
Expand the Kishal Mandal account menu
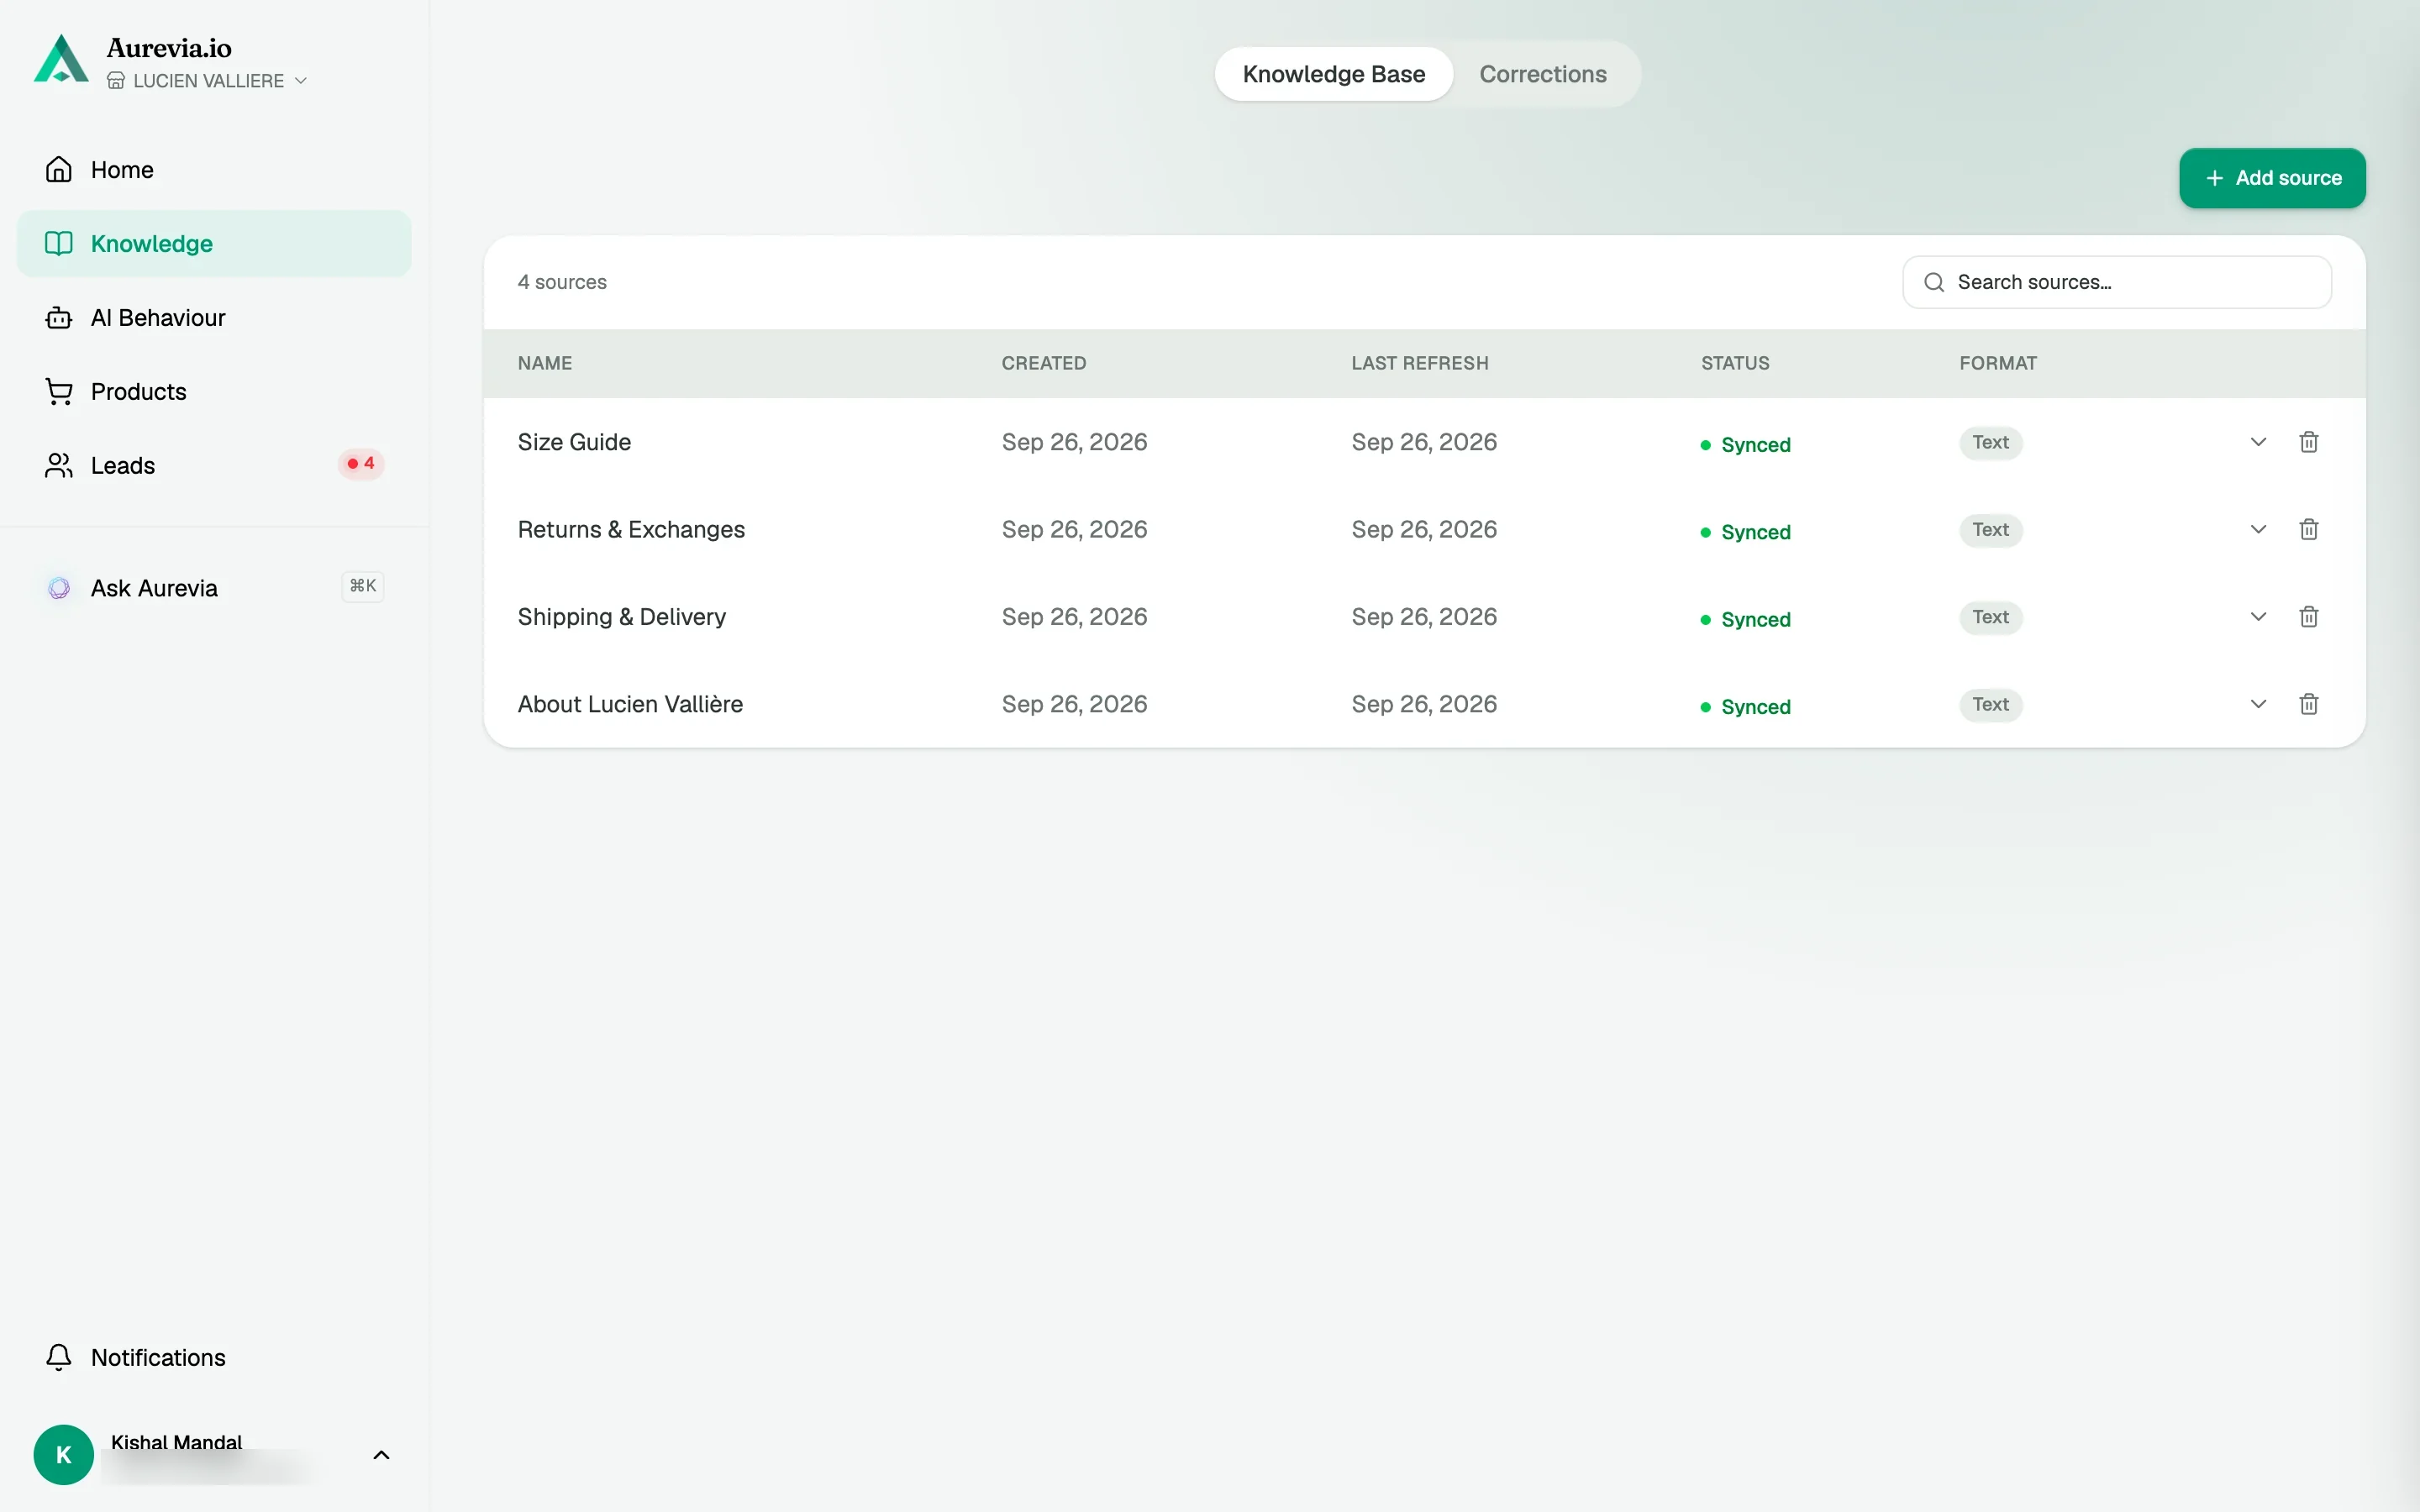381,1455
